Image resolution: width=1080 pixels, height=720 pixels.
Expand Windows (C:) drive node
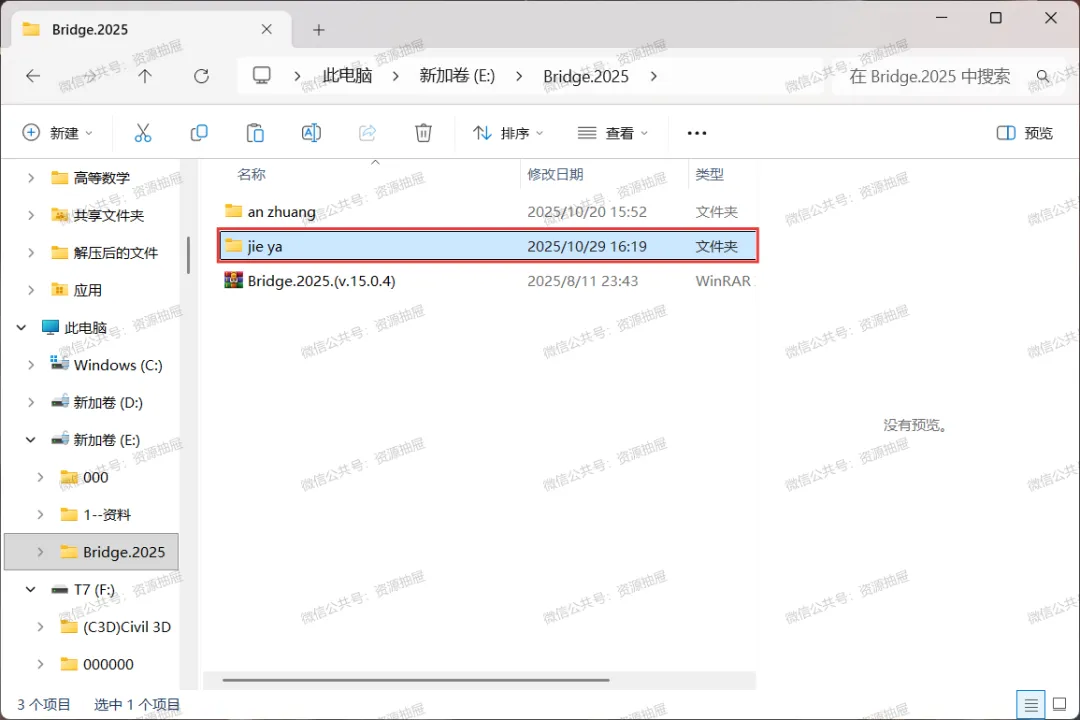(x=30, y=365)
